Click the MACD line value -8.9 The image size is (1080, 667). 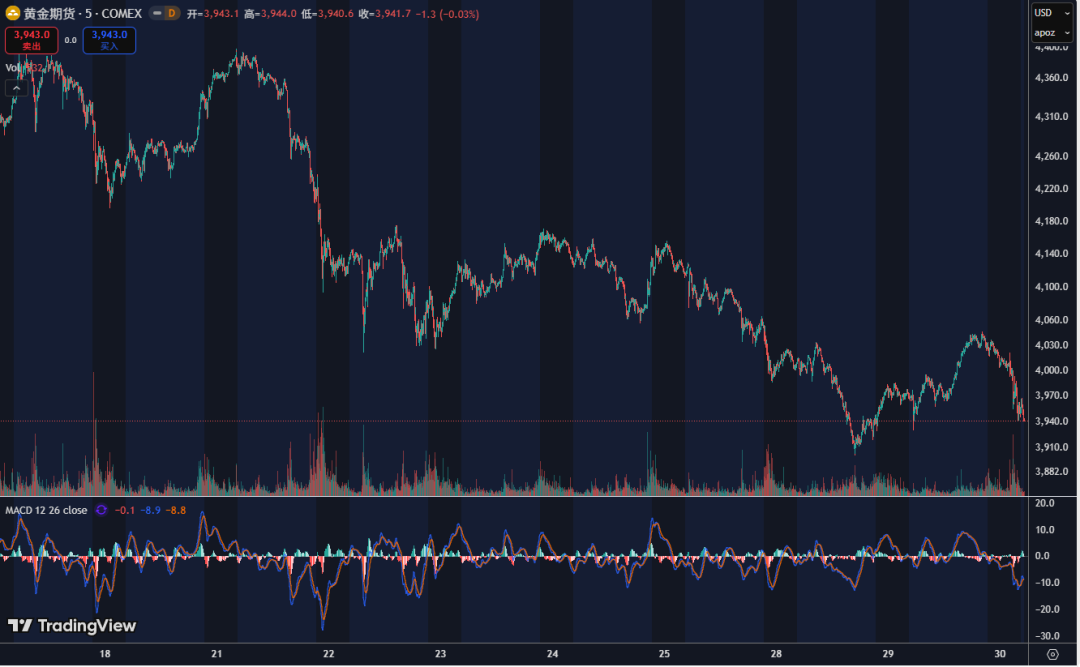tap(150, 511)
